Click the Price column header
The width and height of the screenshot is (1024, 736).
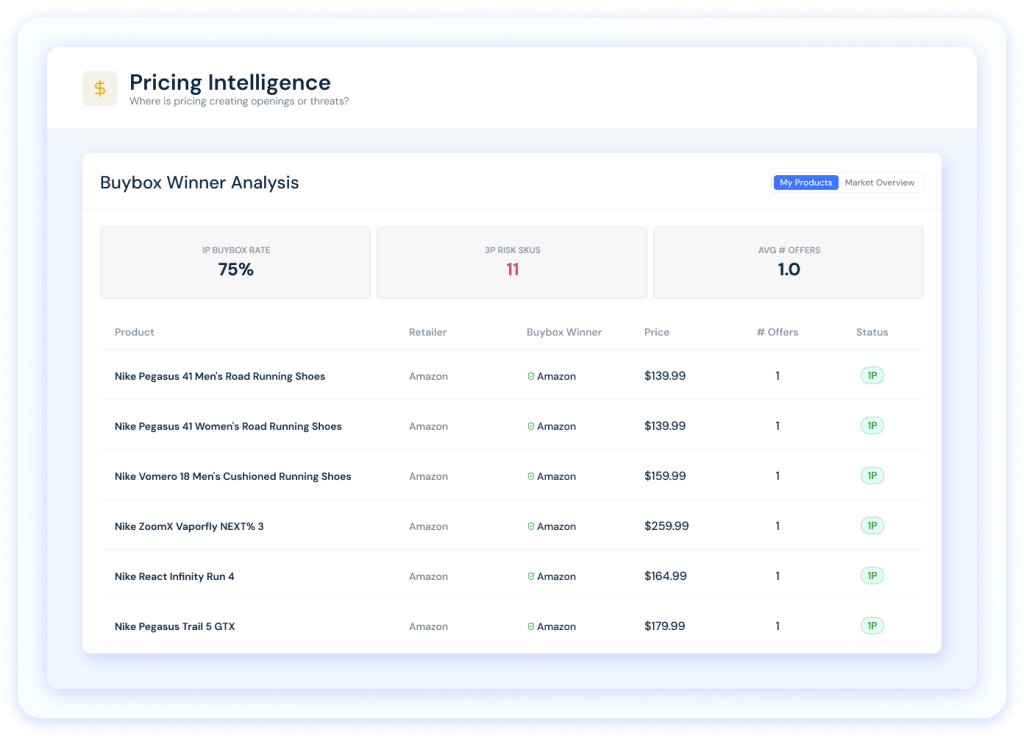(x=657, y=332)
